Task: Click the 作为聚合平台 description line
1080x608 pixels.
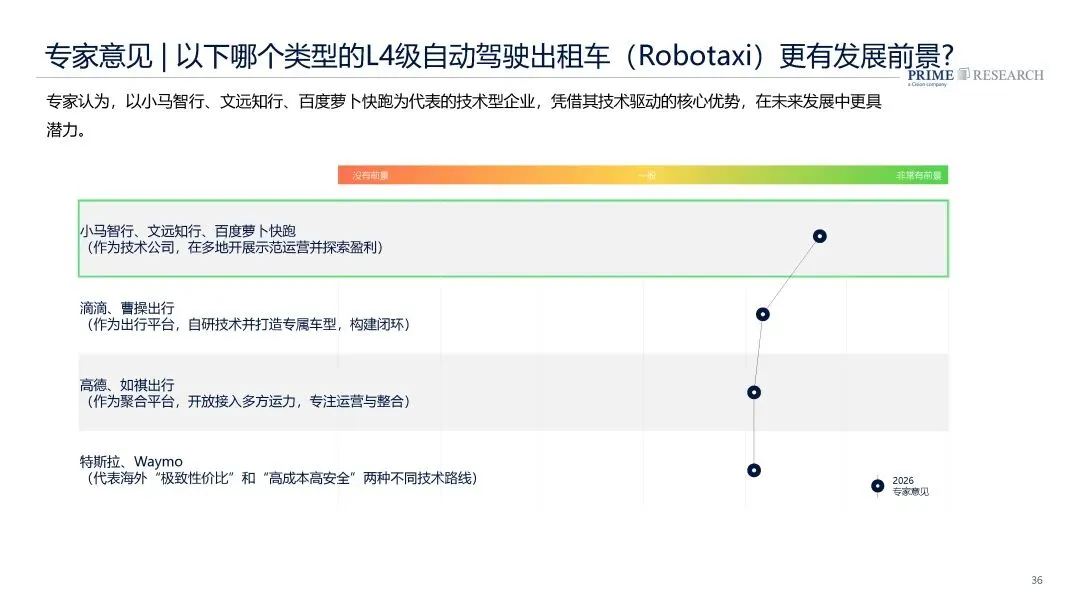Action: coord(247,401)
